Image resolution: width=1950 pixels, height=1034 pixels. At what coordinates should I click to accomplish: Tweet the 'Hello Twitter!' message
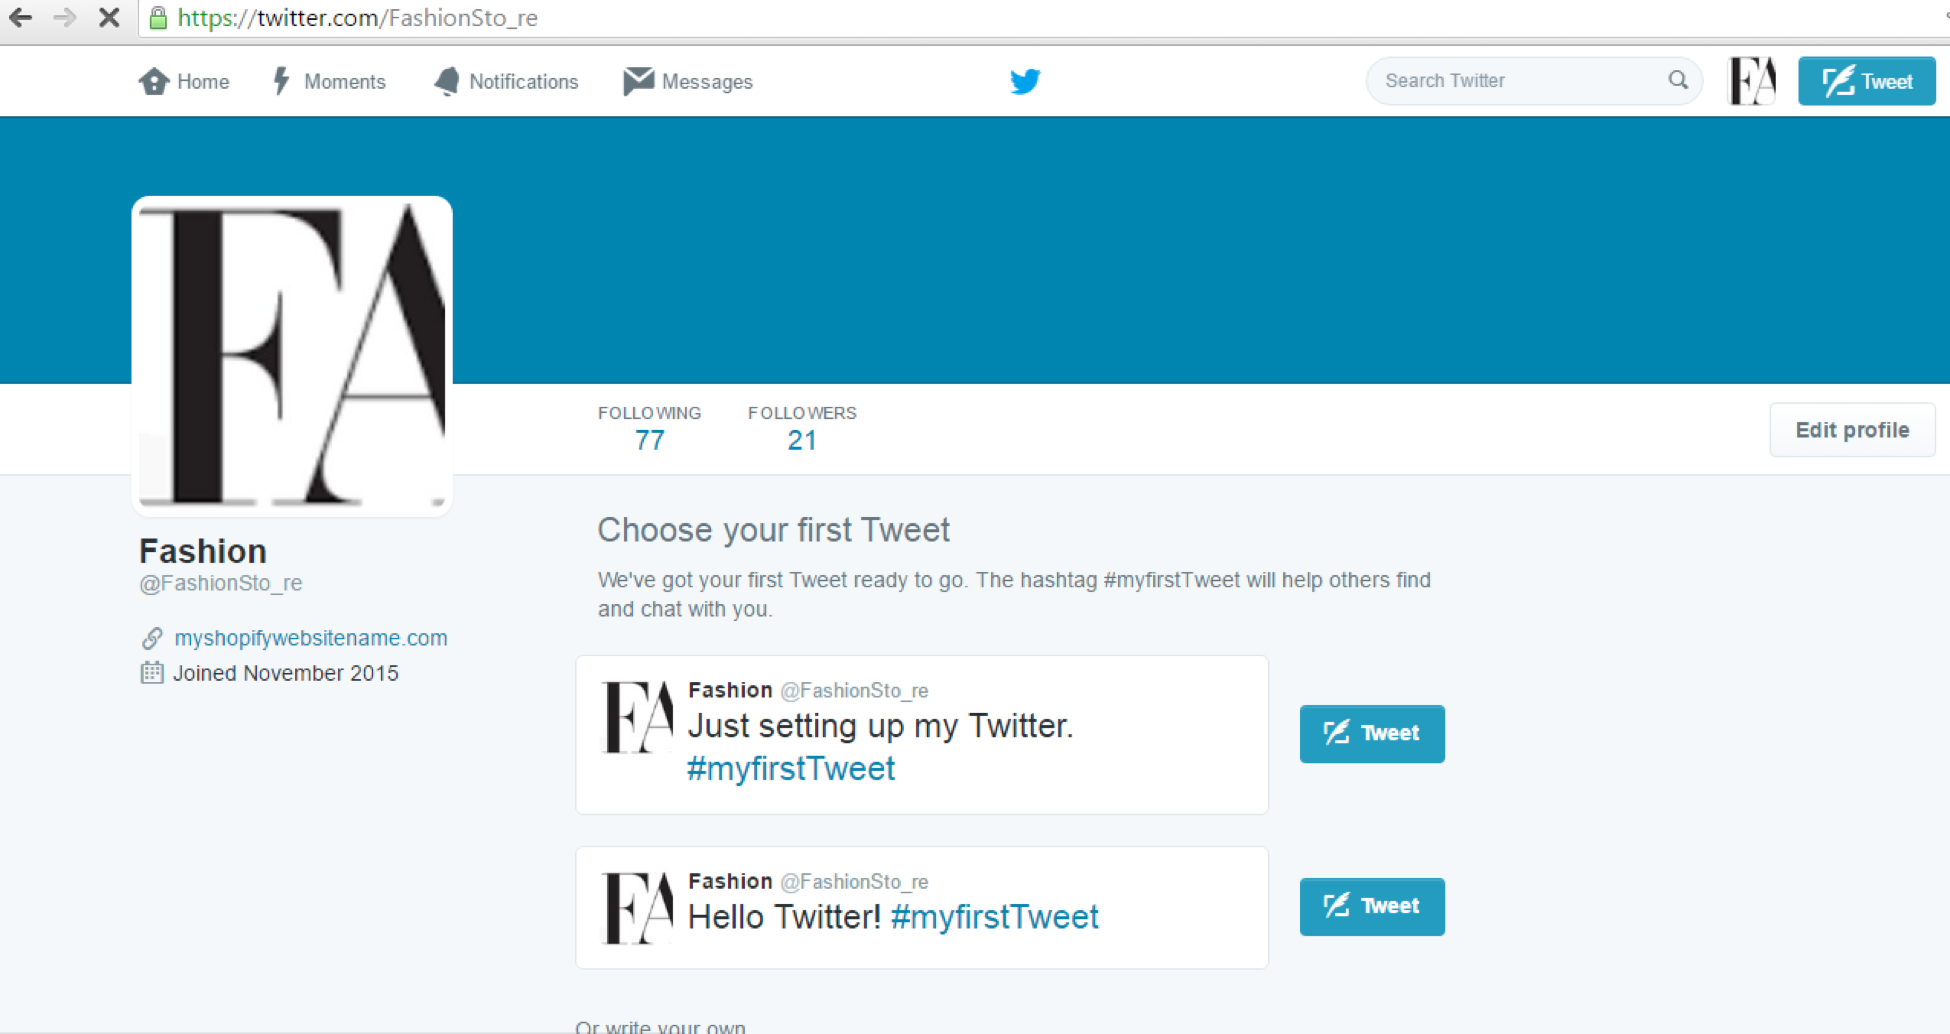[1372, 906]
